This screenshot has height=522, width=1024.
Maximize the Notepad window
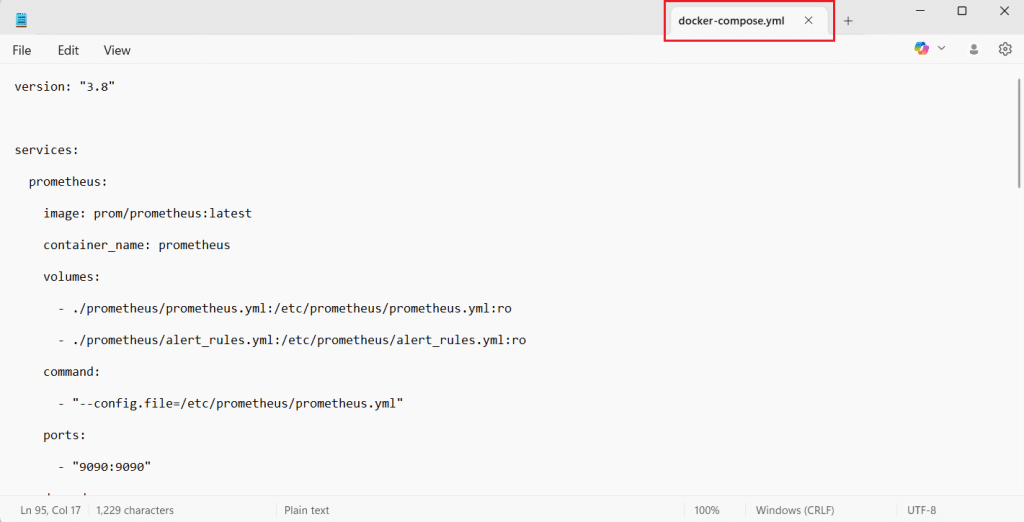[962, 11]
